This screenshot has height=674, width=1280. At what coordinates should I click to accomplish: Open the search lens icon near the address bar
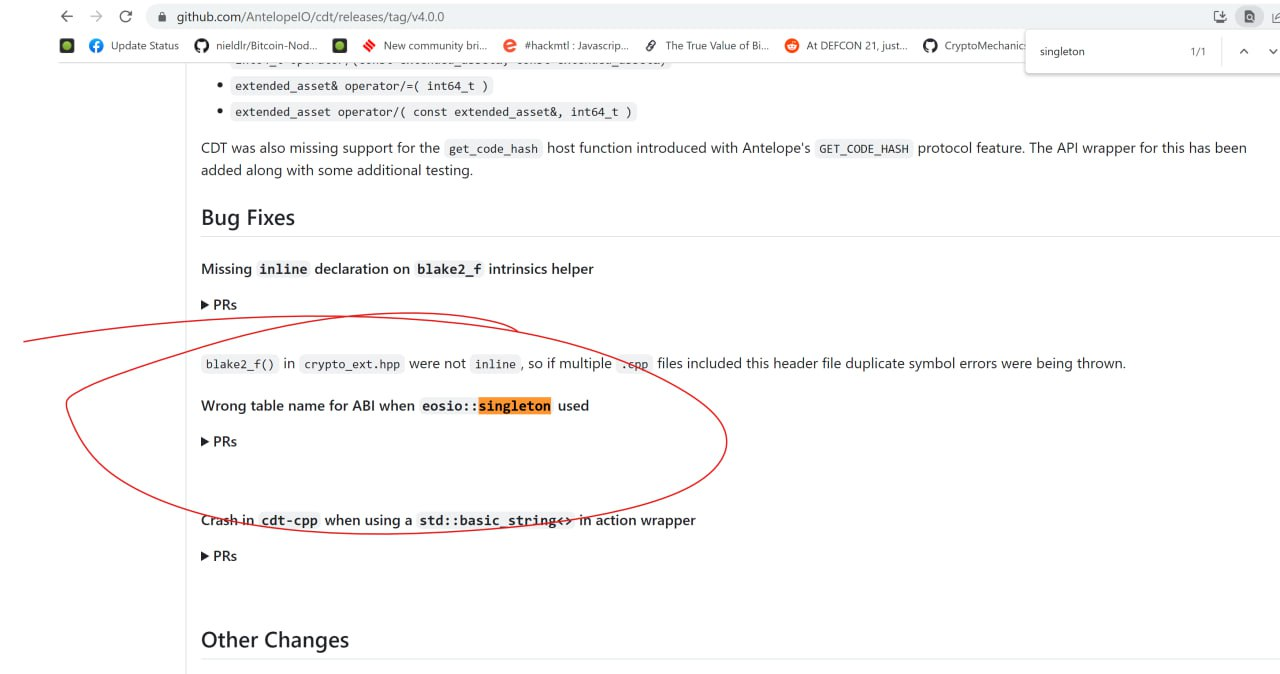(1250, 16)
